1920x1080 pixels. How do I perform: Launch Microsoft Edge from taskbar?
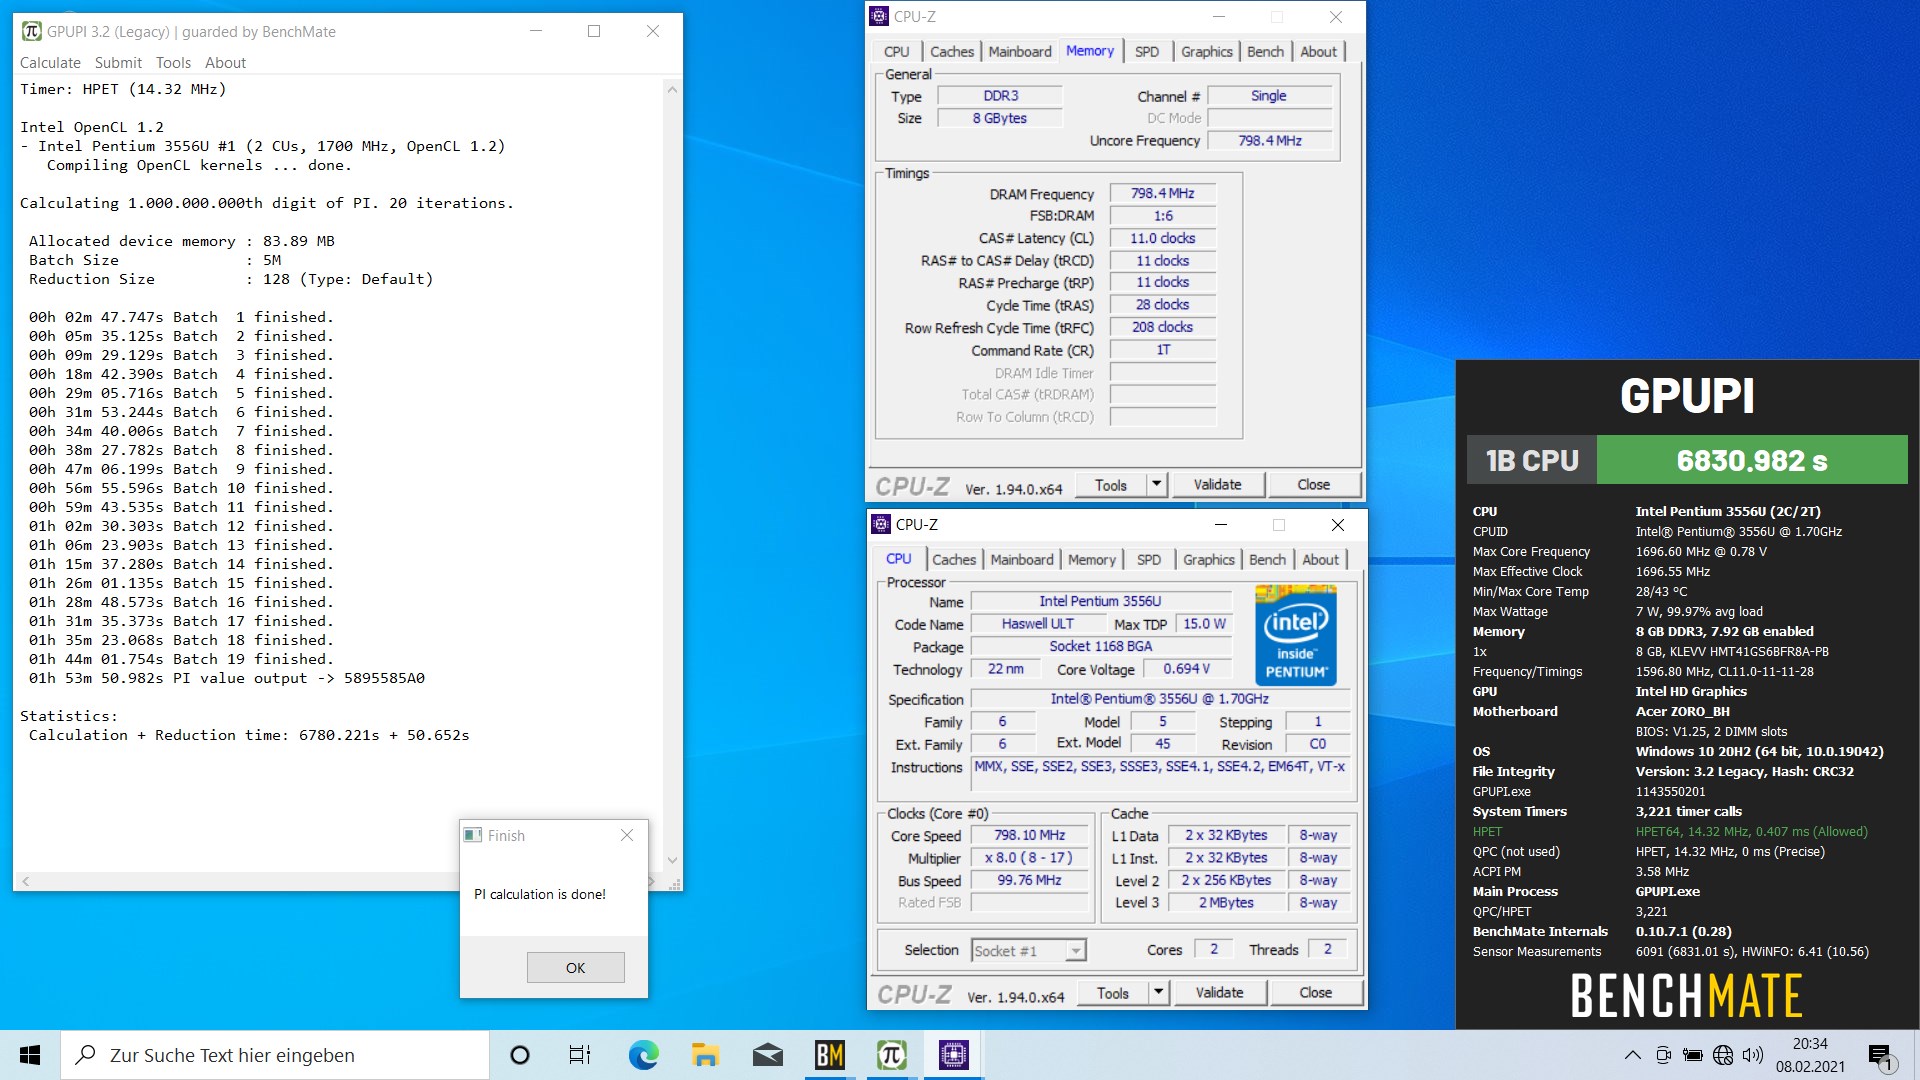[643, 1055]
